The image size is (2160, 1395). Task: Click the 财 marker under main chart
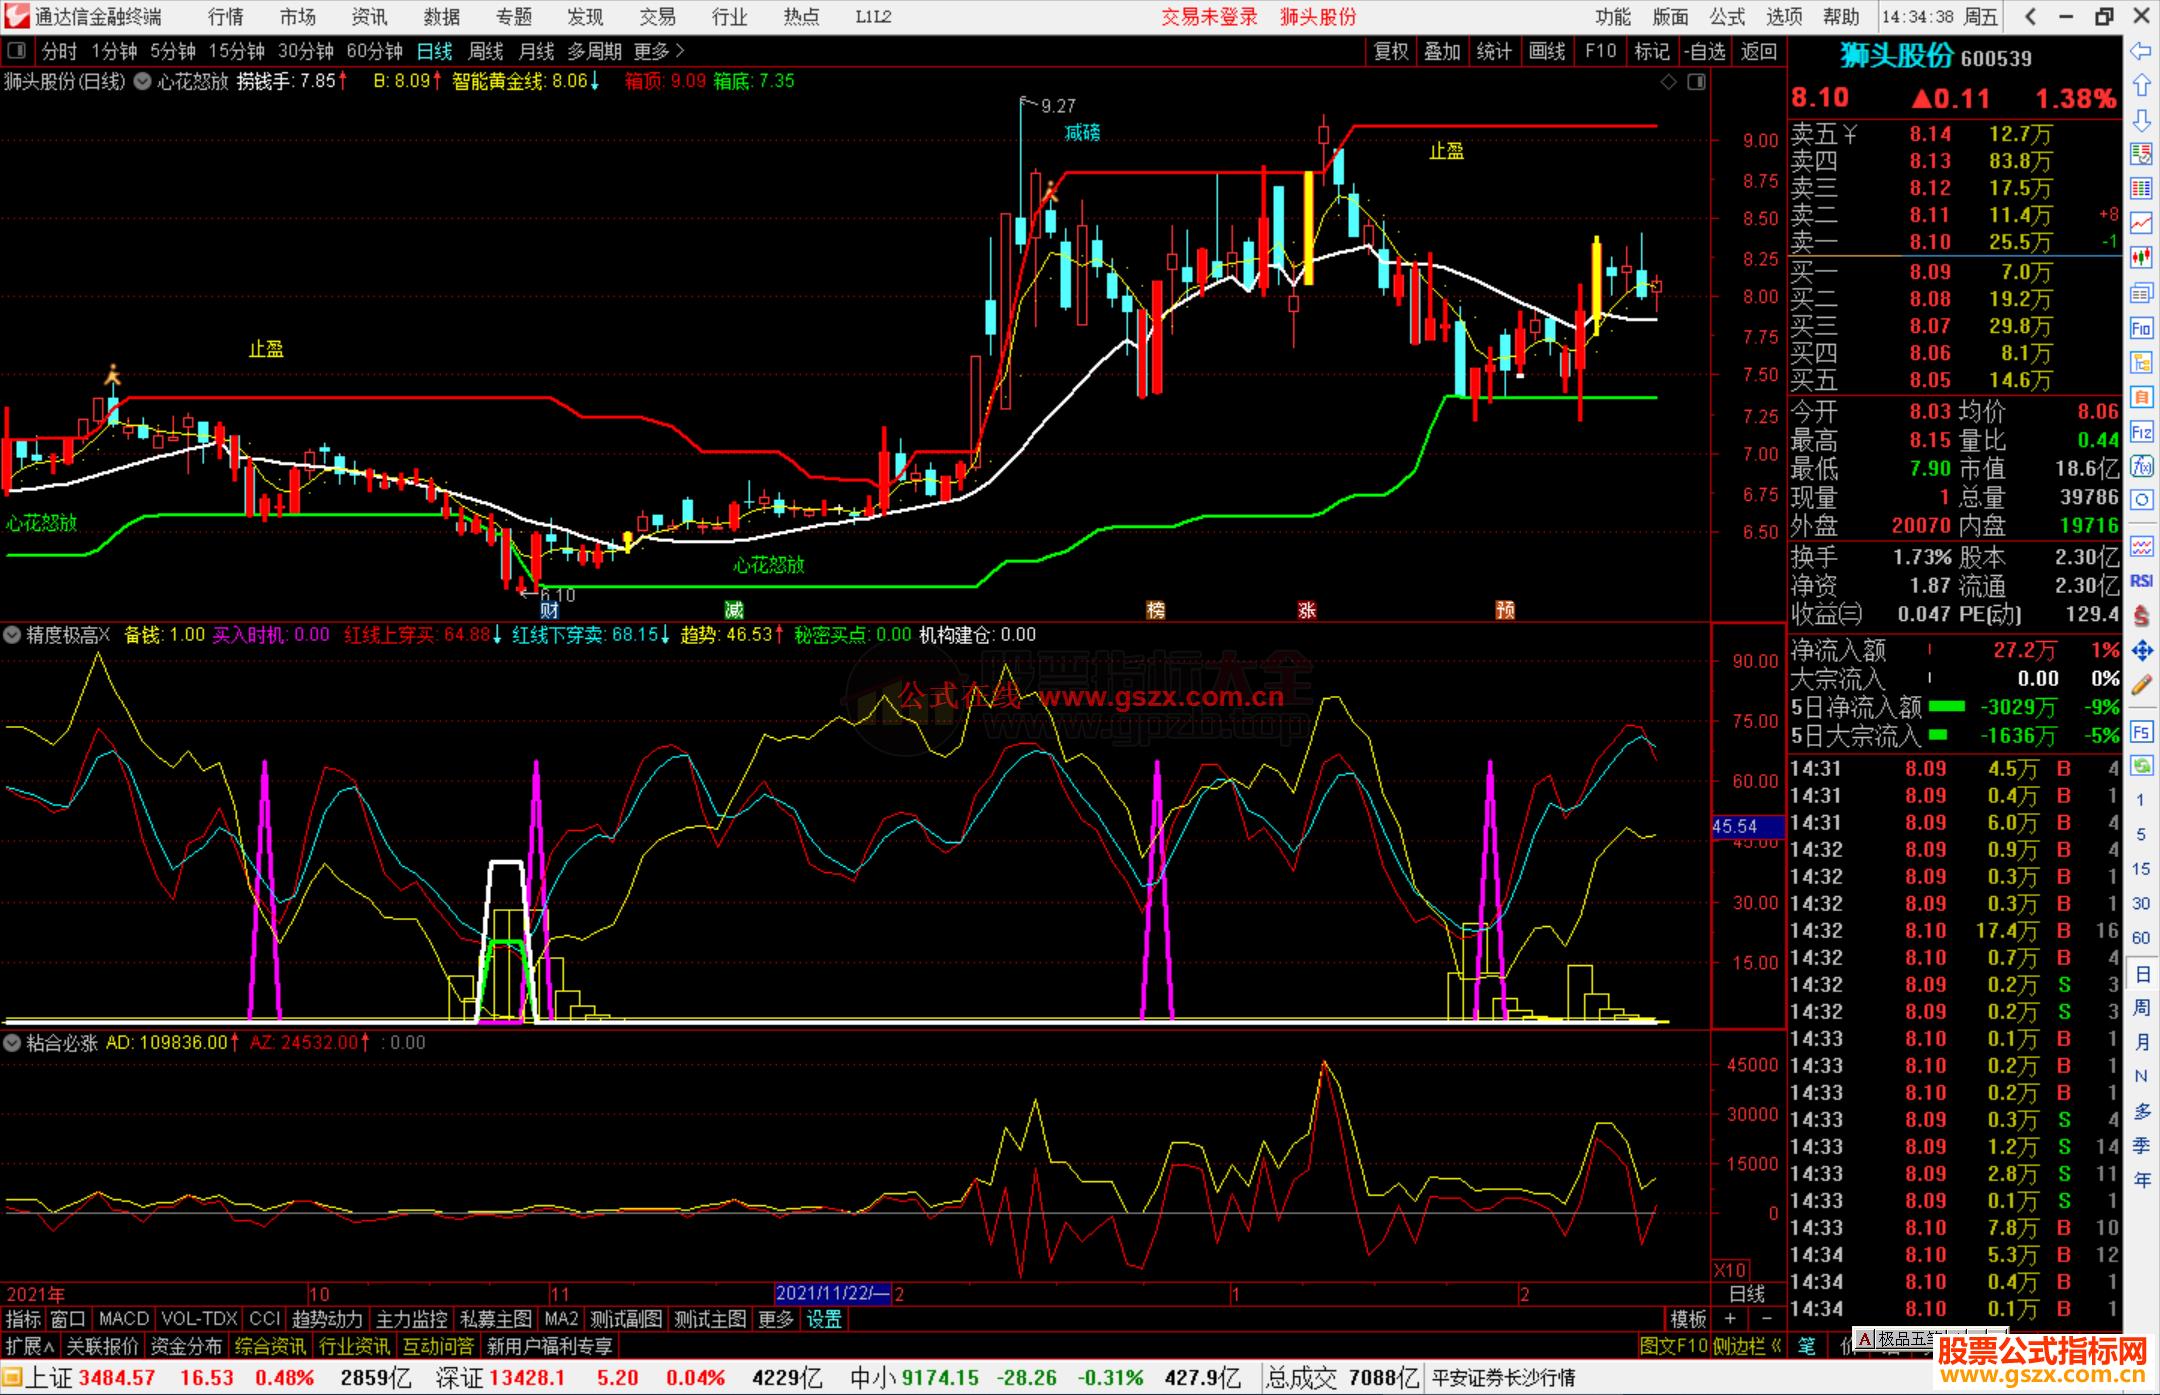point(549,610)
